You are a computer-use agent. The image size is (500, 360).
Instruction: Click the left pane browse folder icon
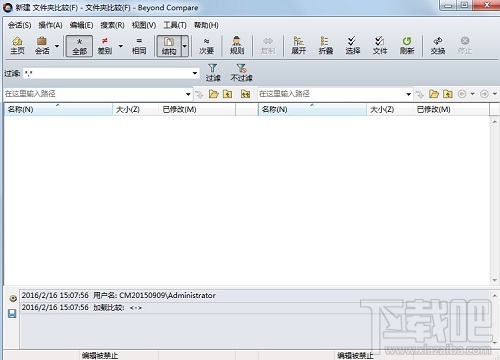[x=213, y=94]
